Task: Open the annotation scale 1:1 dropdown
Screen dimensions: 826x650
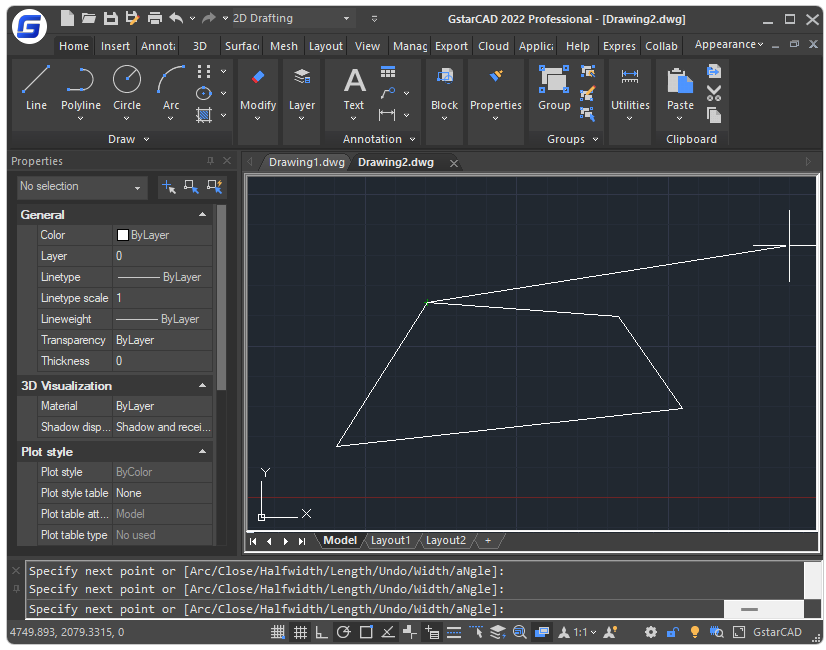Action: [x=585, y=632]
